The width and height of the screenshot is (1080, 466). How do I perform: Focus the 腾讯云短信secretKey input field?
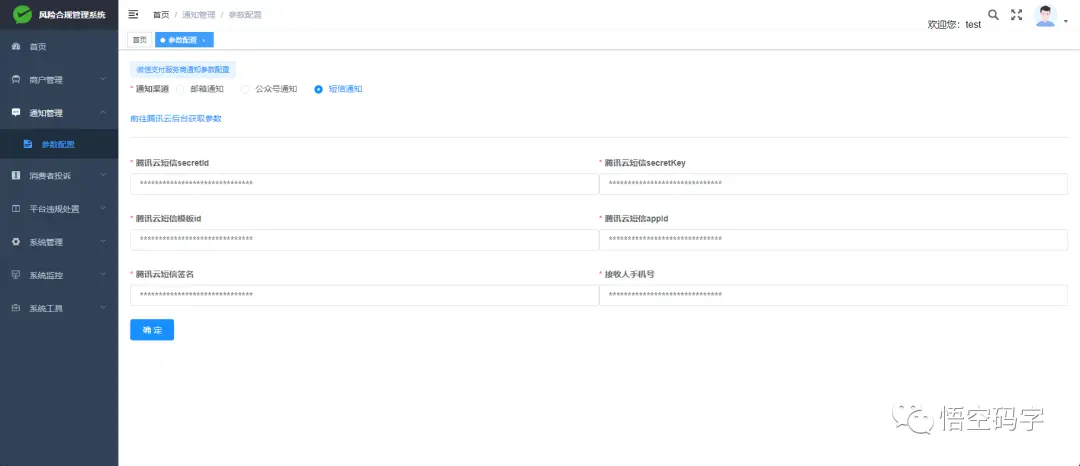coord(833,184)
